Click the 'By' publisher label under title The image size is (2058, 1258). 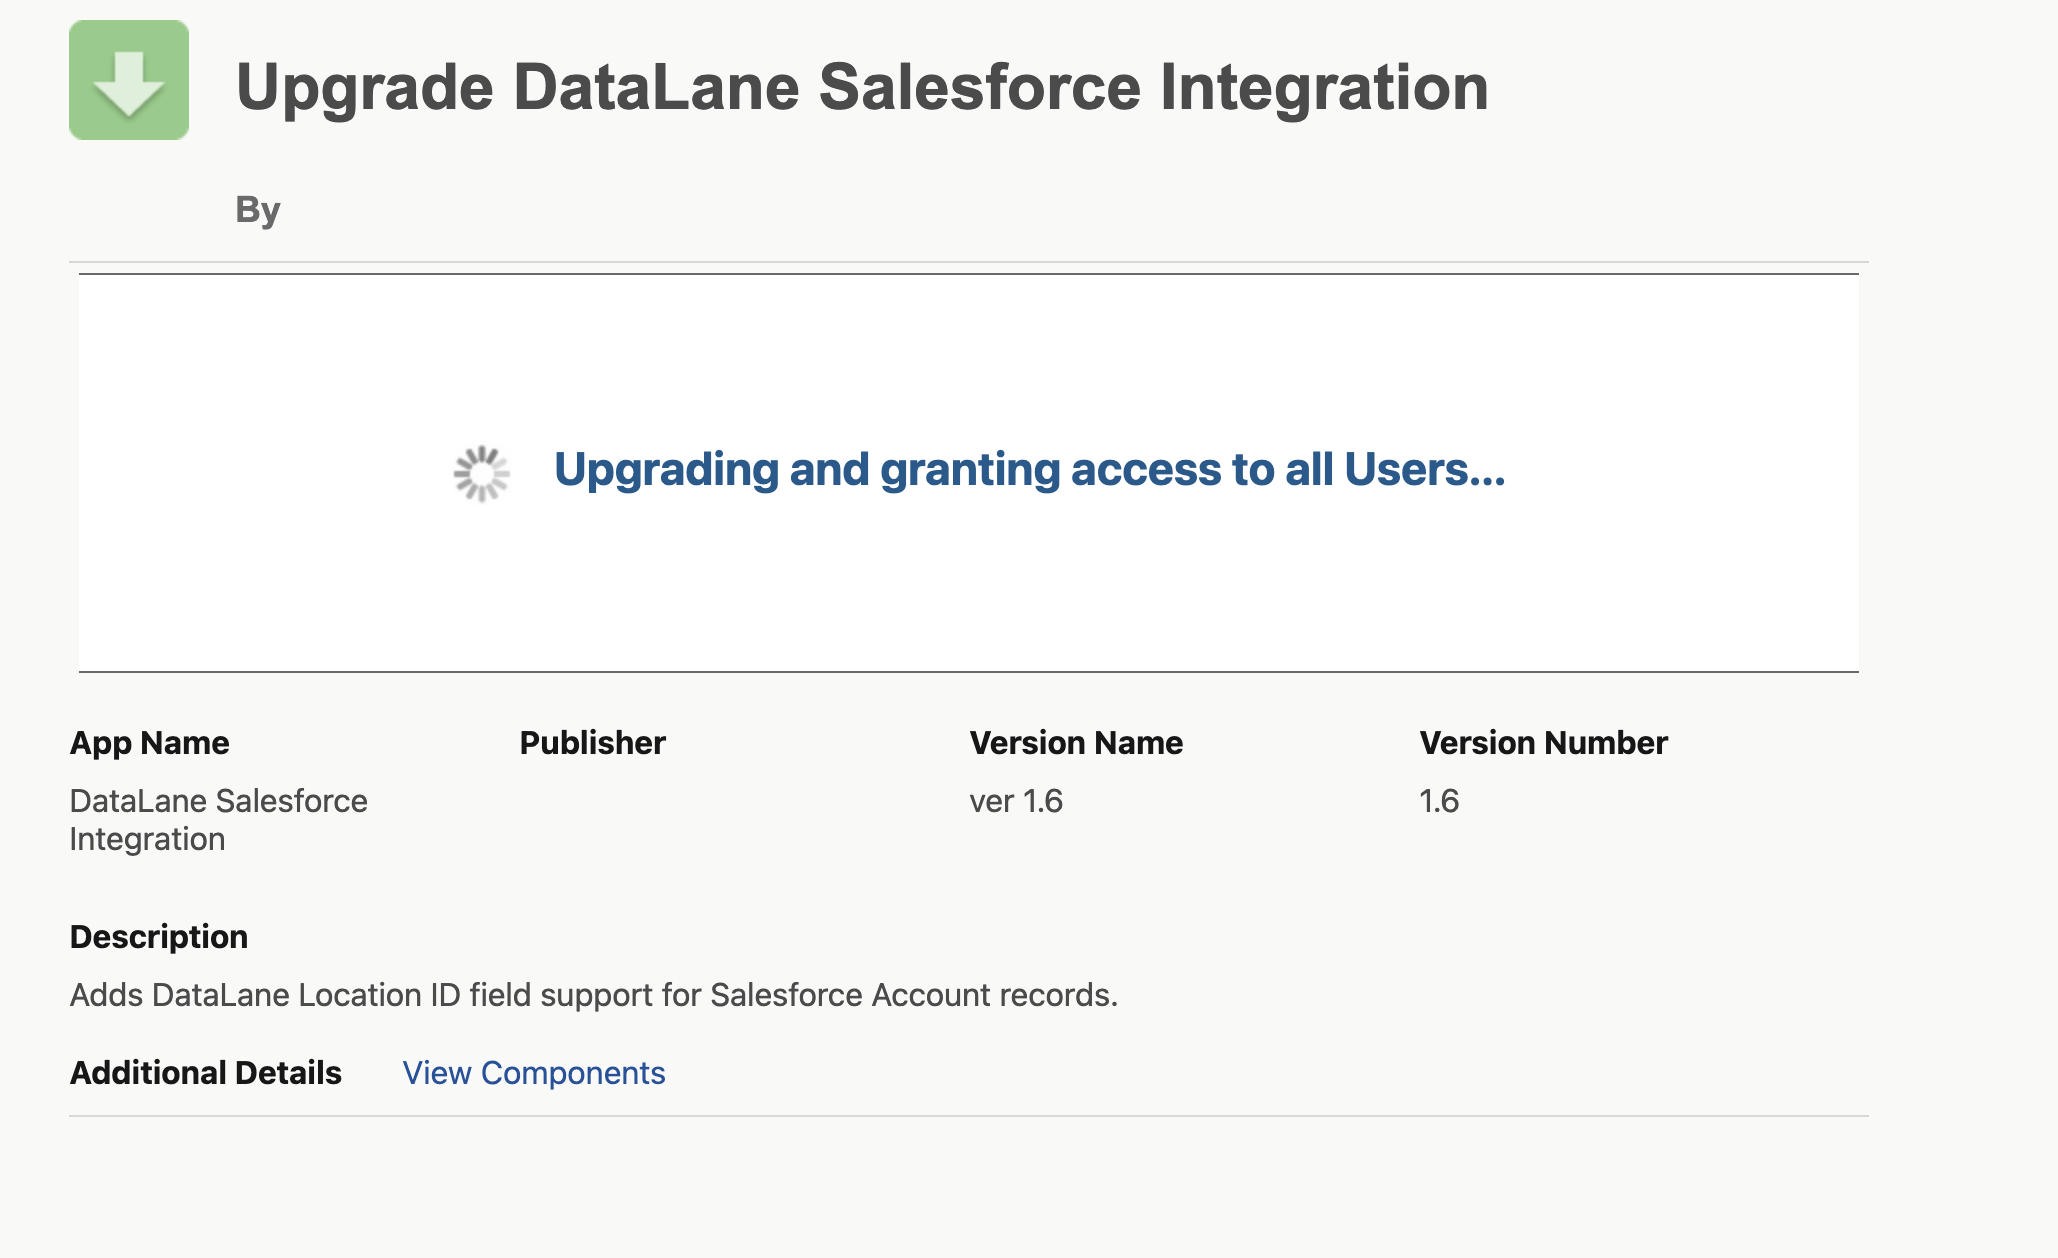[258, 210]
